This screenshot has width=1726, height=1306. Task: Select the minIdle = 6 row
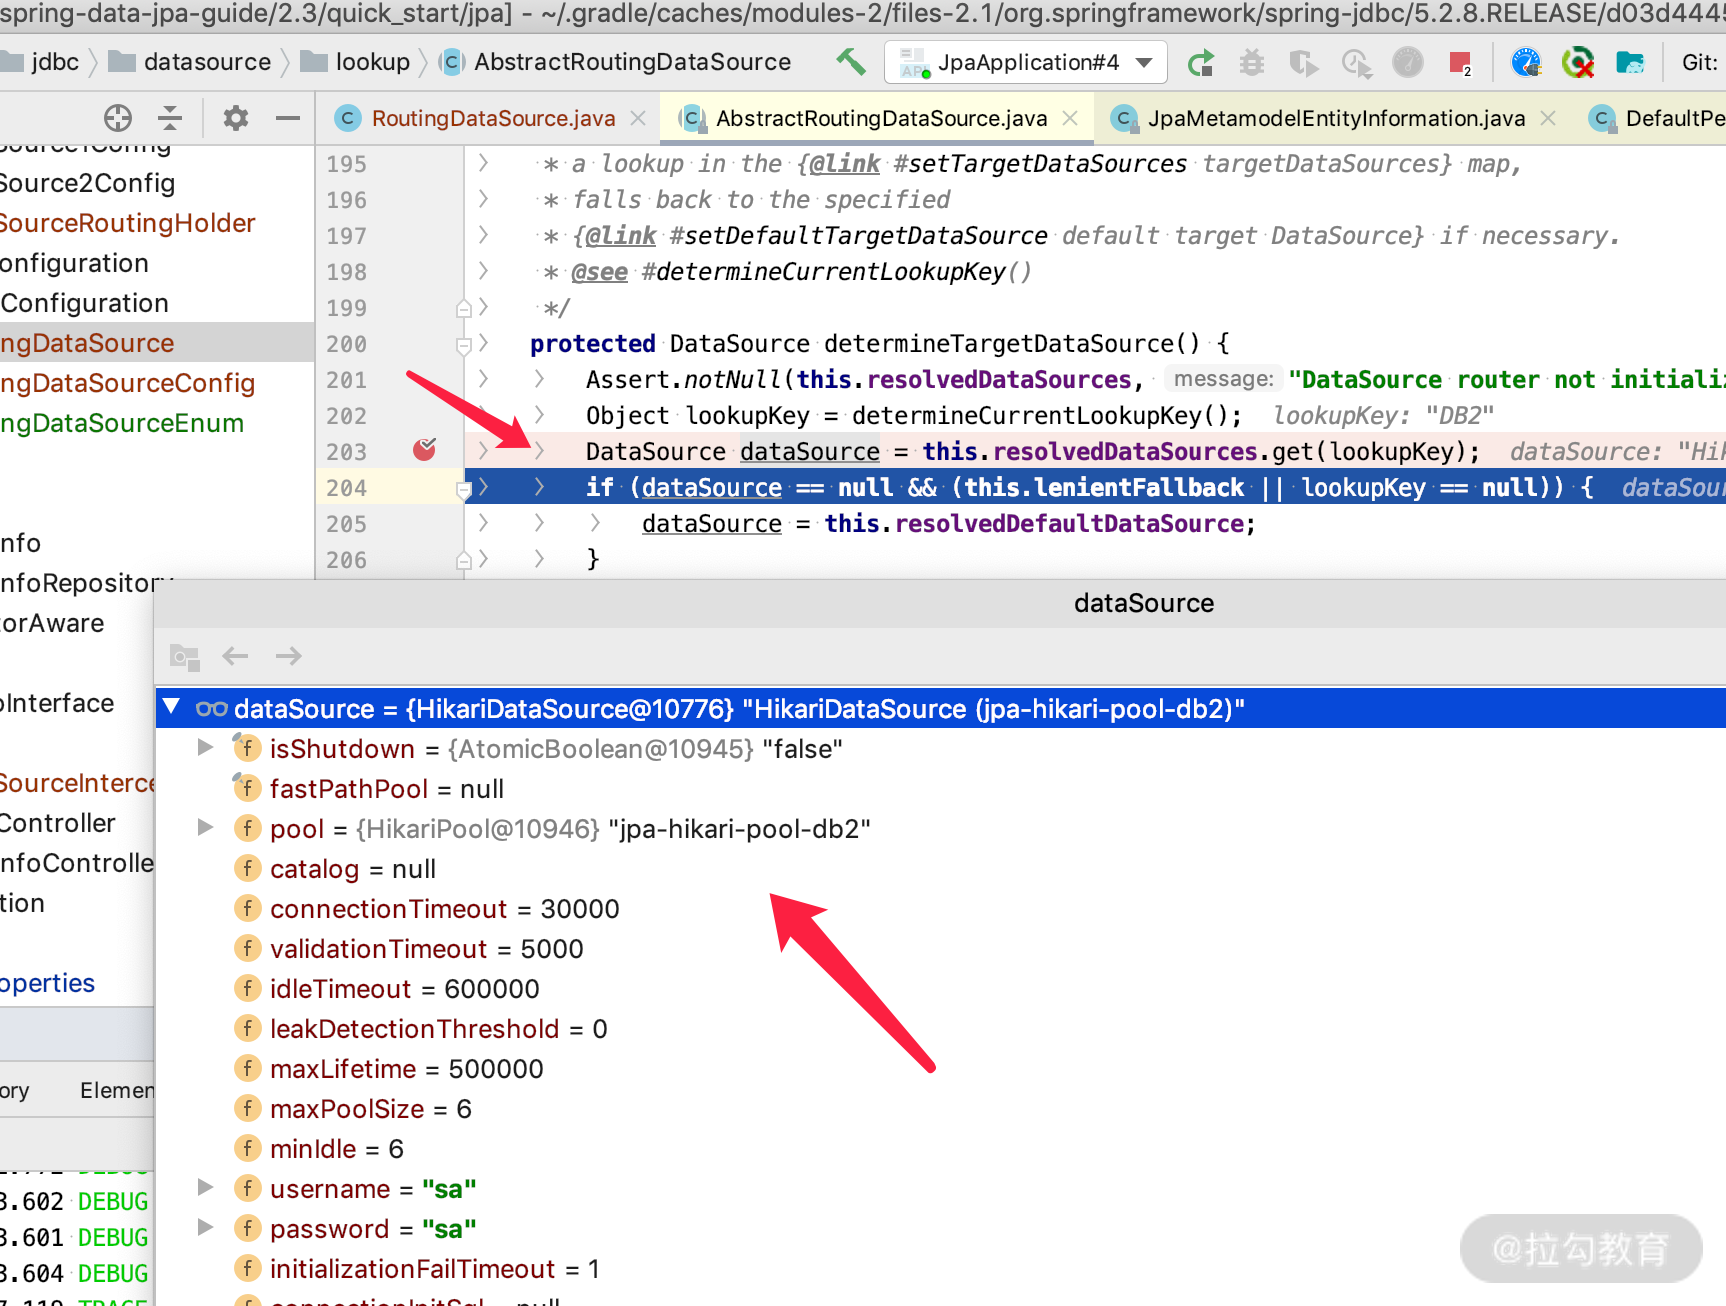pyautogui.click(x=940, y=1149)
